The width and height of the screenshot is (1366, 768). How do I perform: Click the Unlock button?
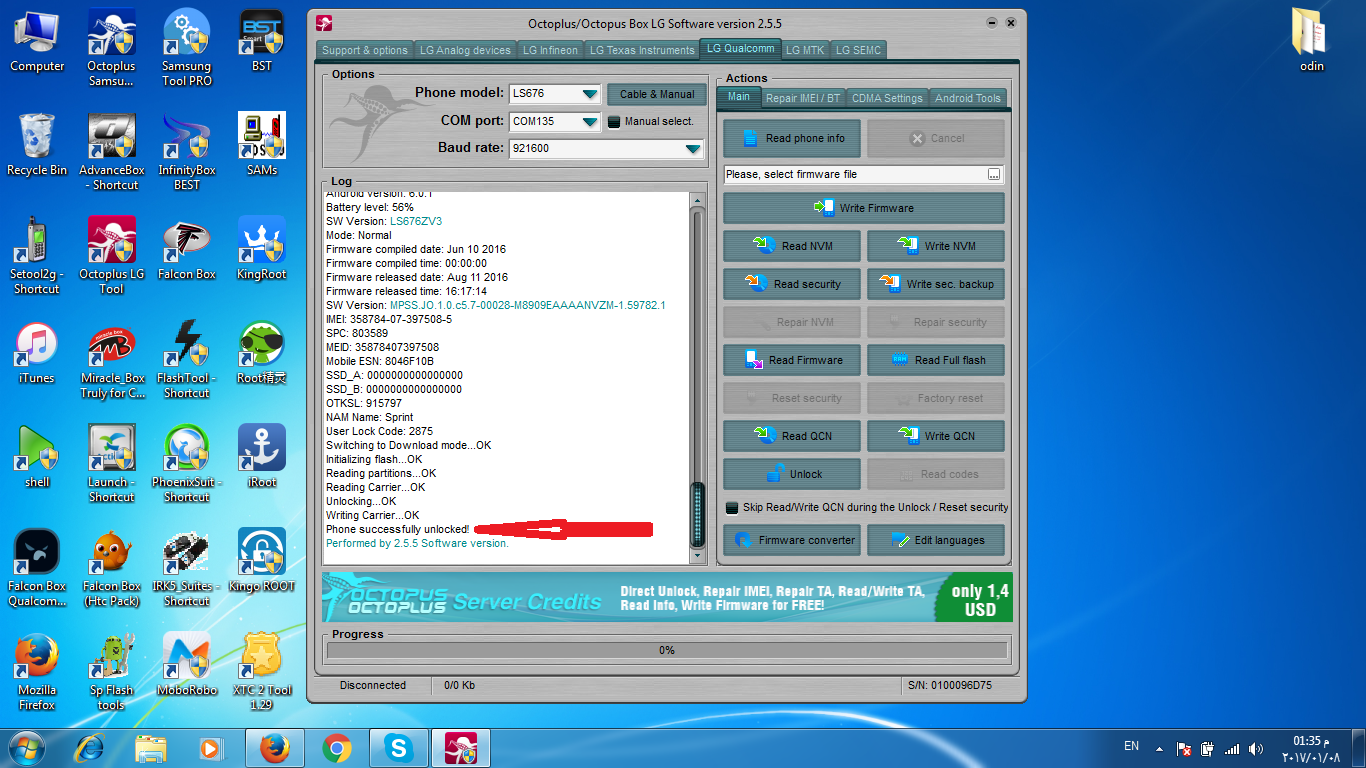[793, 474]
